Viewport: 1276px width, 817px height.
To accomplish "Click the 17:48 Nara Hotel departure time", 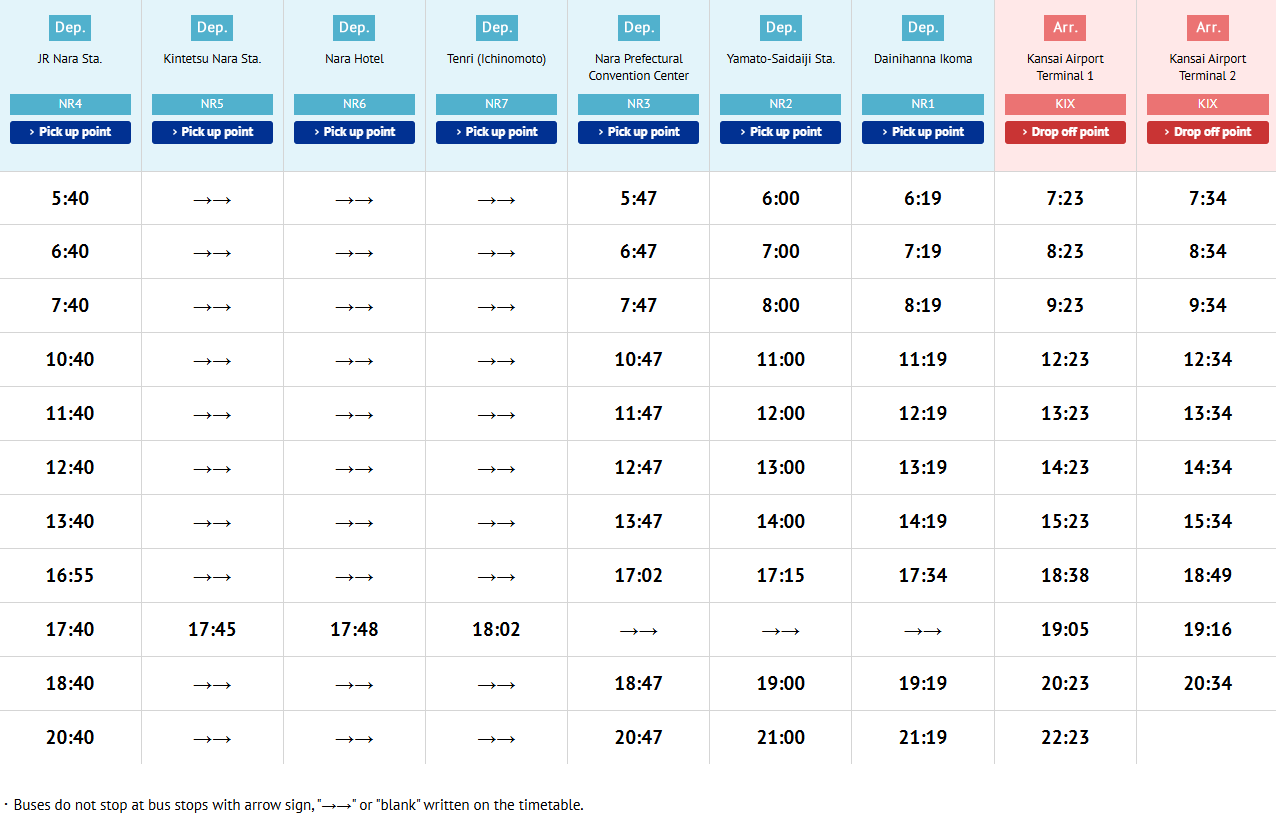I will pyautogui.click(x=354, y=630).
